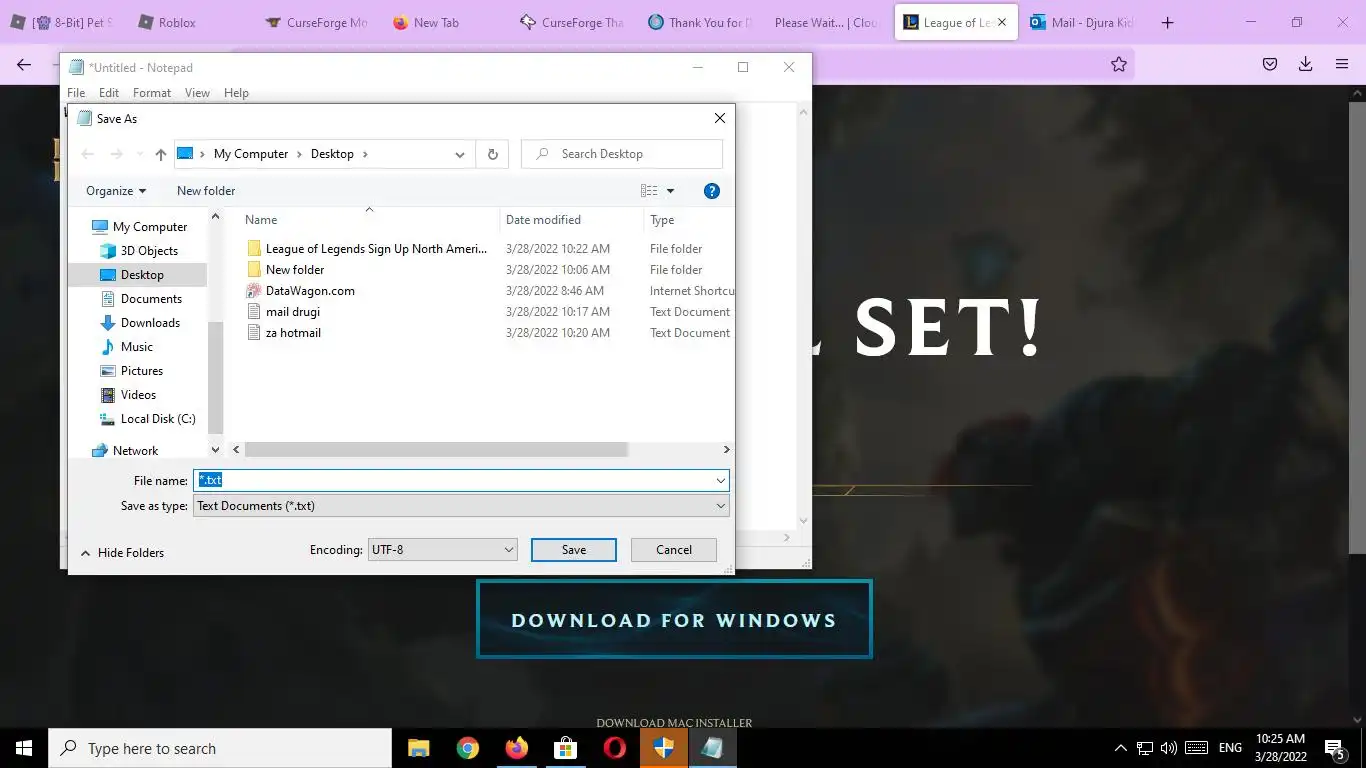Click the Back arrow in Save As dialog

click(x=88, y=154)
